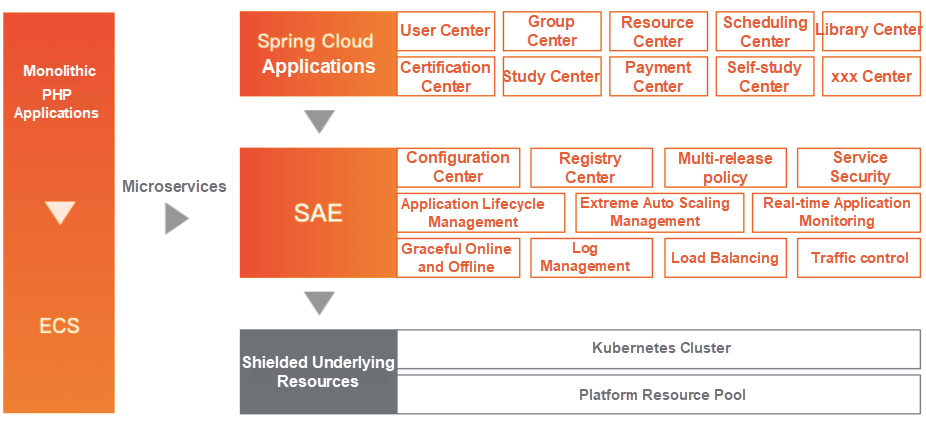Screen dimensions: 926x422
Task: Click the Study Center box
Action: (x=552, y=76)
